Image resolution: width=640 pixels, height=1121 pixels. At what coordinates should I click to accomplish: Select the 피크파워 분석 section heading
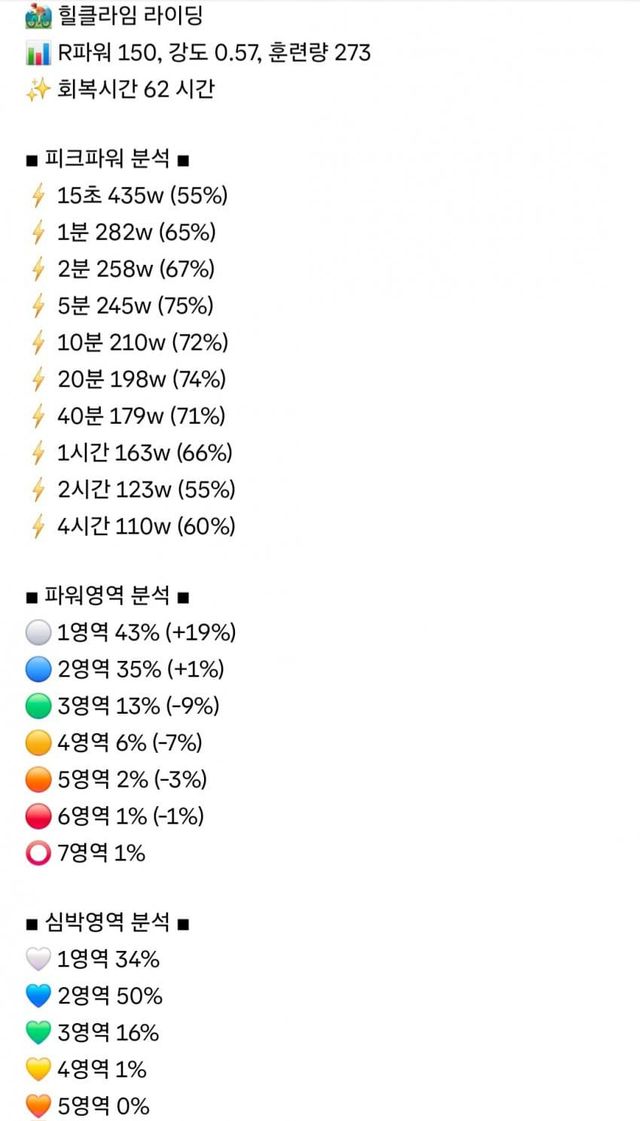point(108,159)
